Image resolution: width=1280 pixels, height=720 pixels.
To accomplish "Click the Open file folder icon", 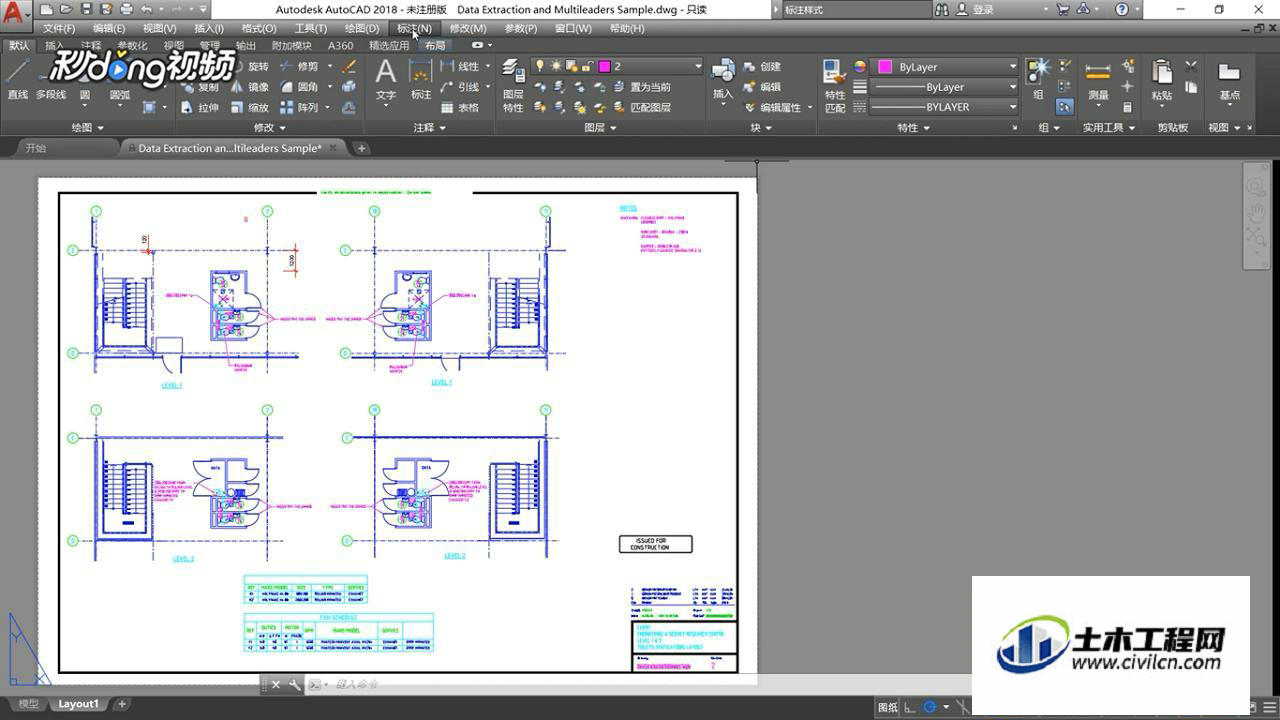I will (65, 9).
